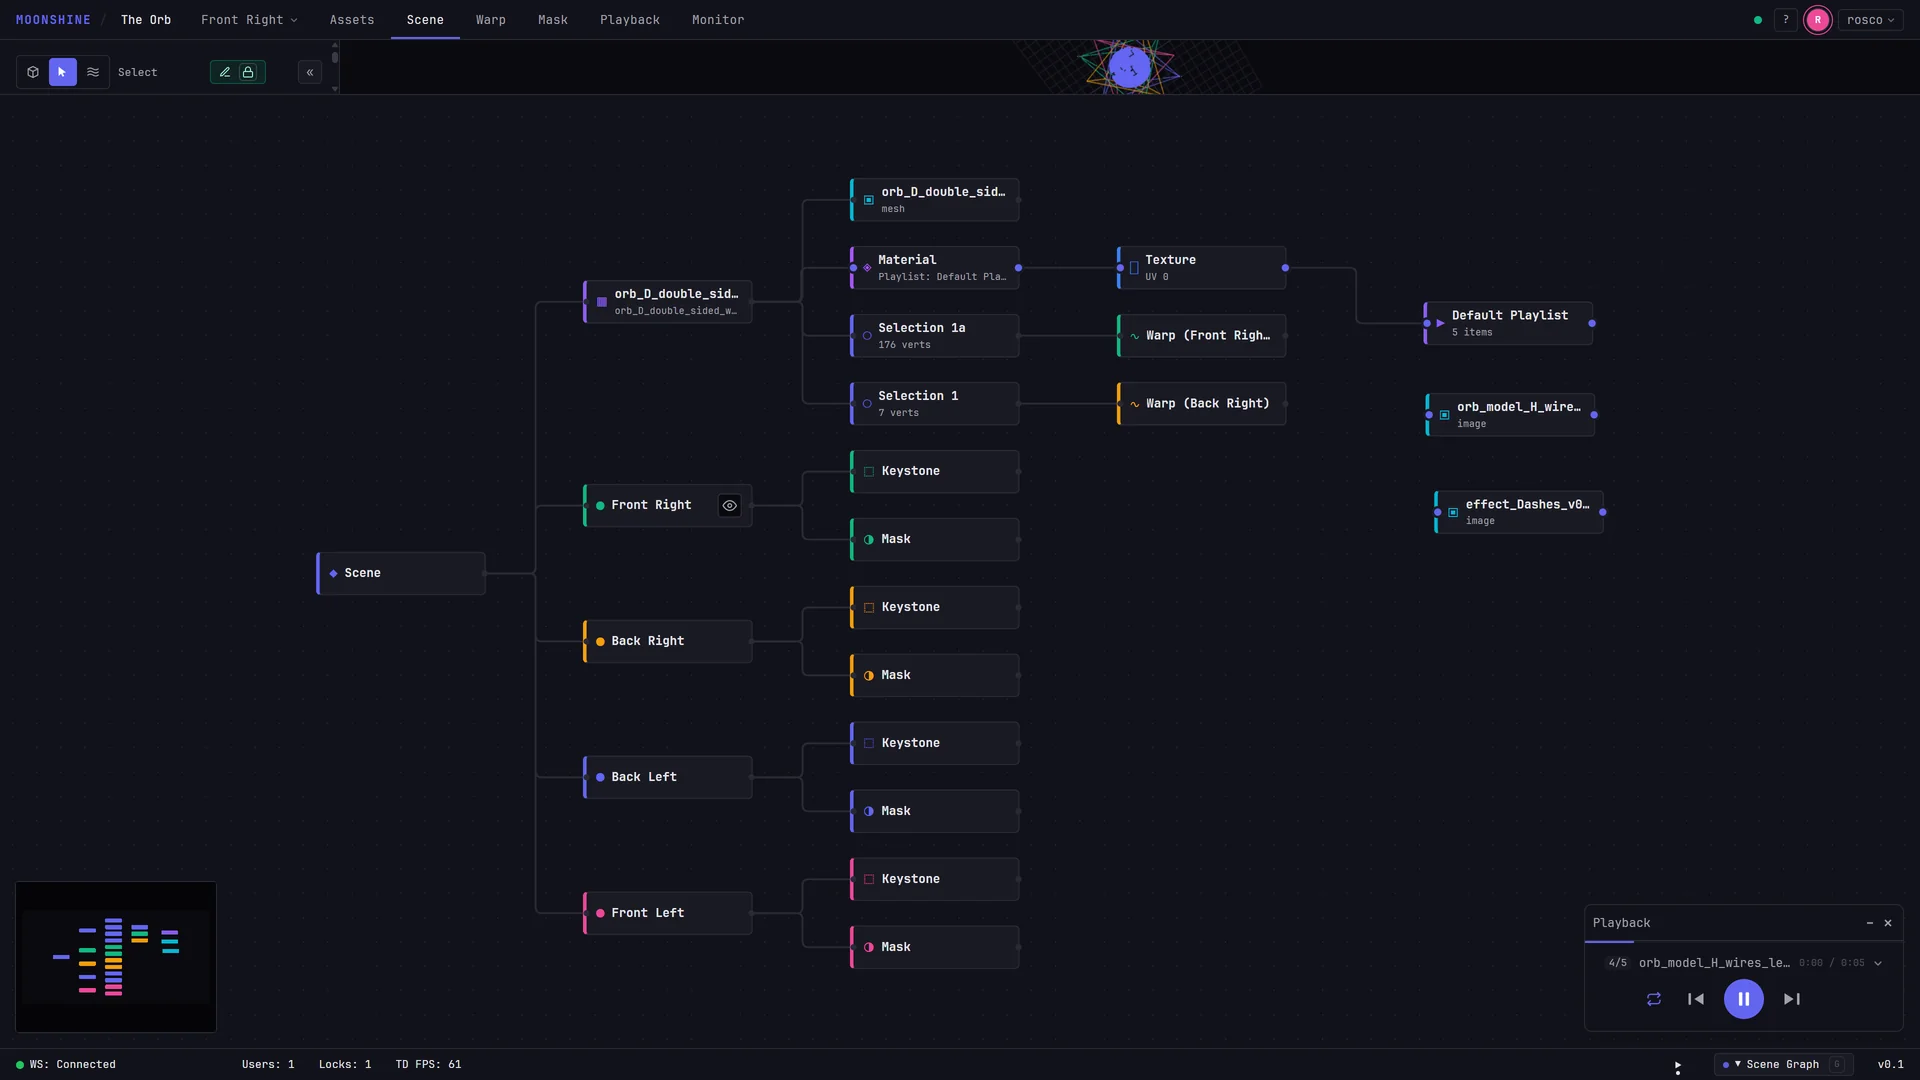Toggle loop repeat in Playback panel
The width and height of the screenshot is (1920, 1080).
point(1654,999)
